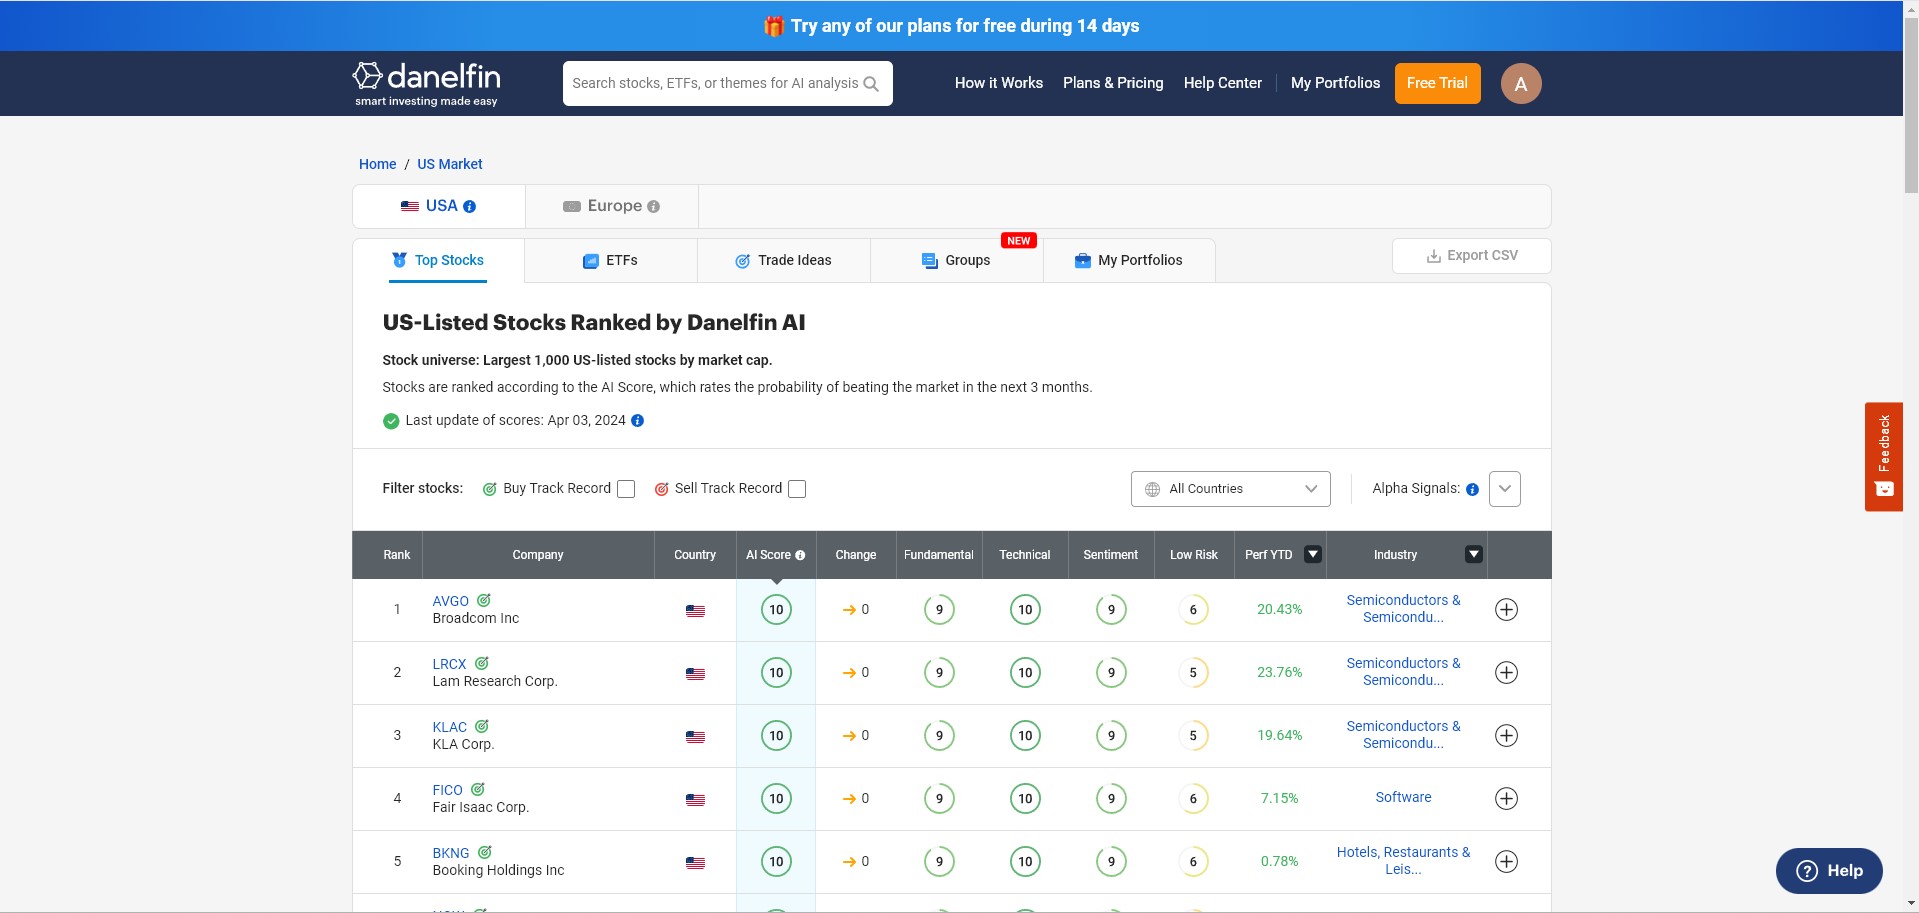This screenshot has width=1919, height=913.
Task: Enable Buy Track Record filter checkbox
Action: 626,489
